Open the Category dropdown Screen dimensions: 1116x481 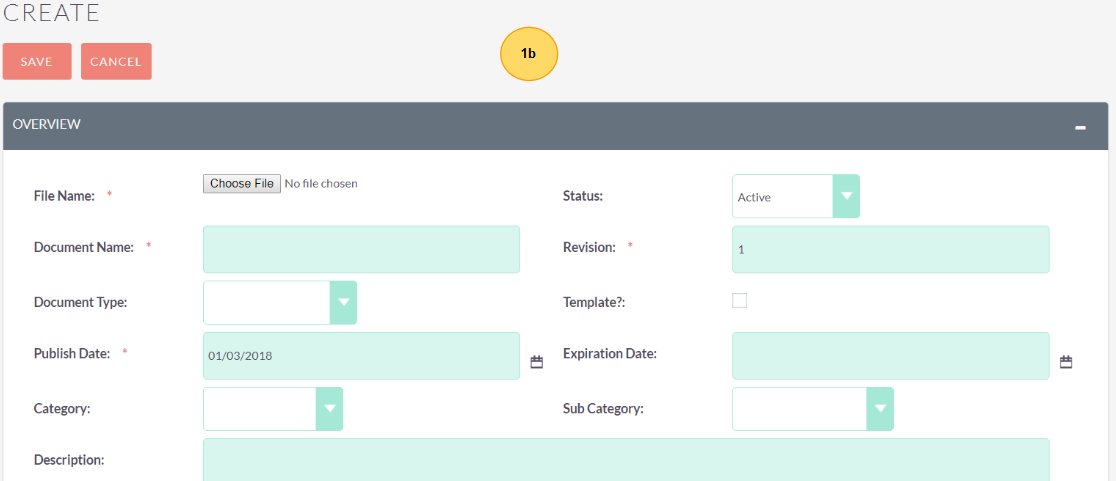pyautogui.click(x=273, y=409)
